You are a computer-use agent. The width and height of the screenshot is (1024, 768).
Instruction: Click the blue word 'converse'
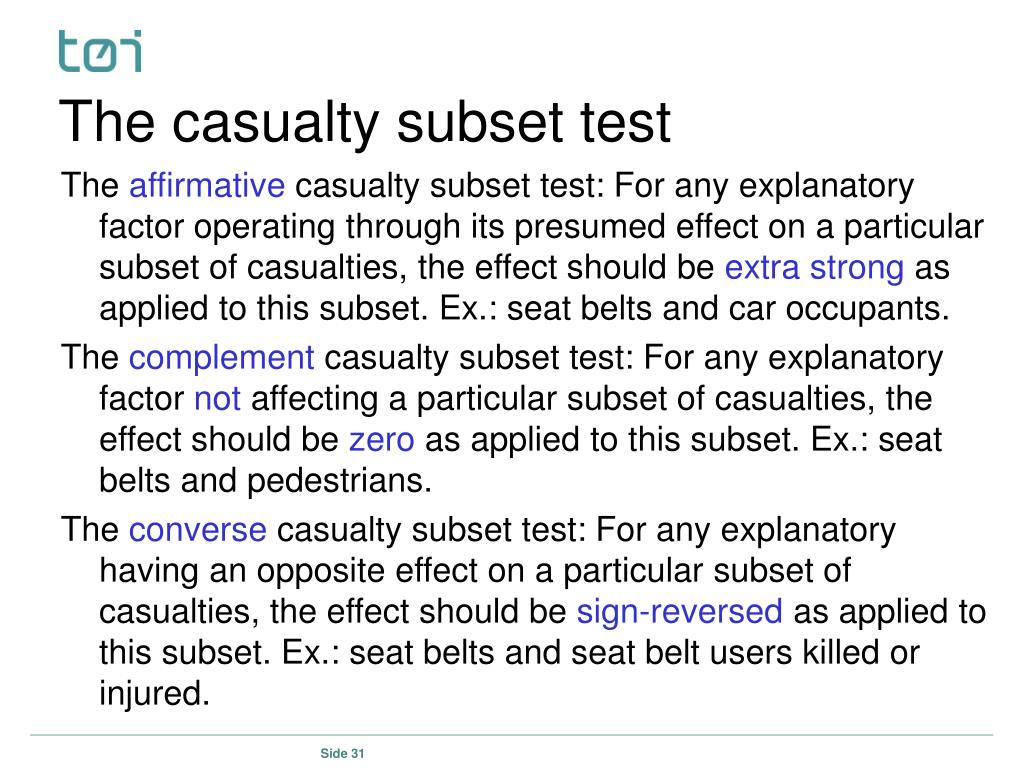tap(197, 530)
